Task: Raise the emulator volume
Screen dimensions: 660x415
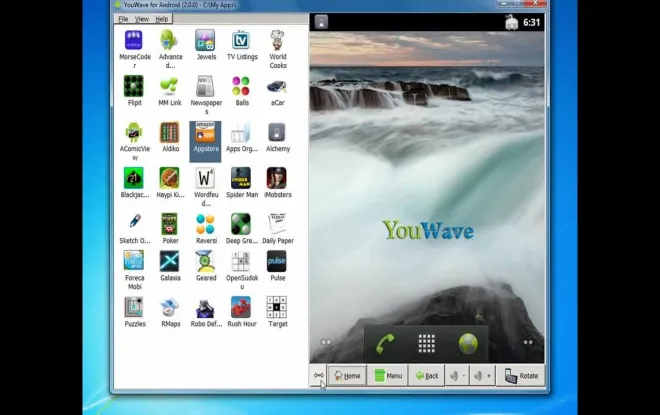Action: click(x=482, y=375)
